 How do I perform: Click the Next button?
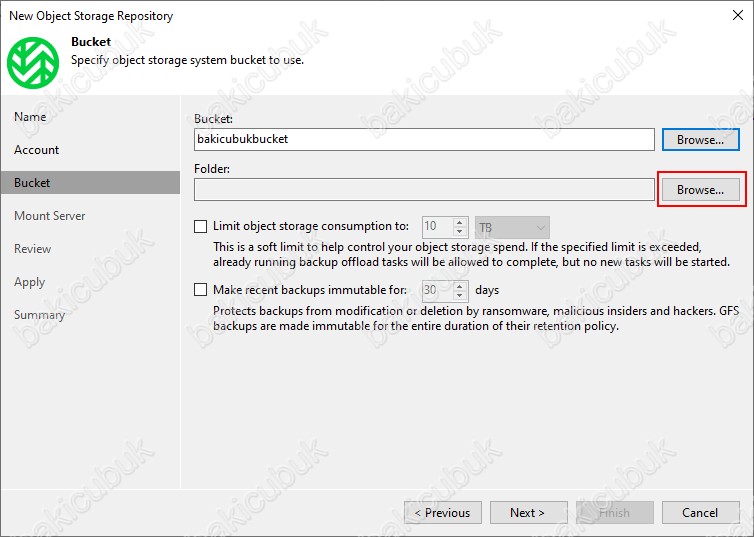pyautogui.click(x=528, y=512)
